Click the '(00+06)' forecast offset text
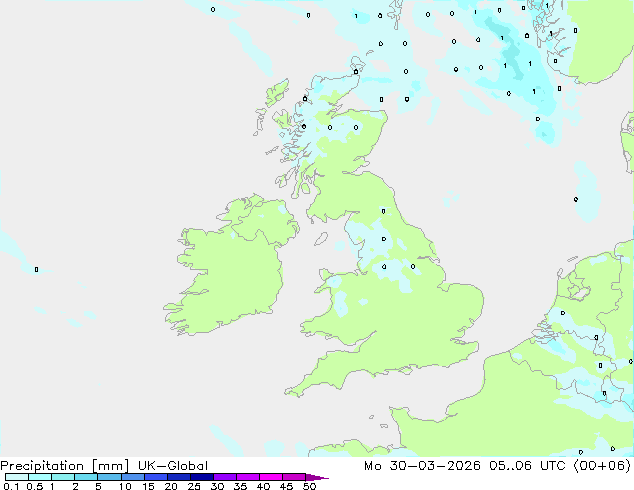 tap(602, 466)
